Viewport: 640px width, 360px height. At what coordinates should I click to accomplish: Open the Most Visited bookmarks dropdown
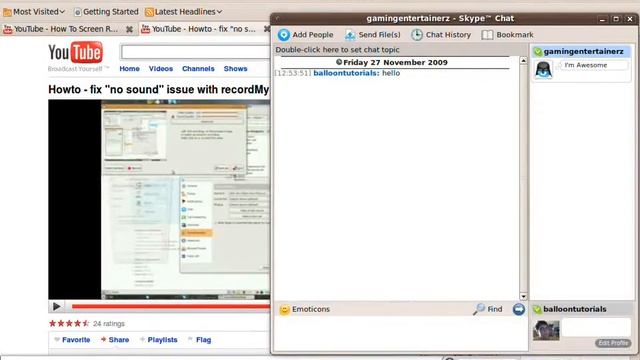pos(34,12)
